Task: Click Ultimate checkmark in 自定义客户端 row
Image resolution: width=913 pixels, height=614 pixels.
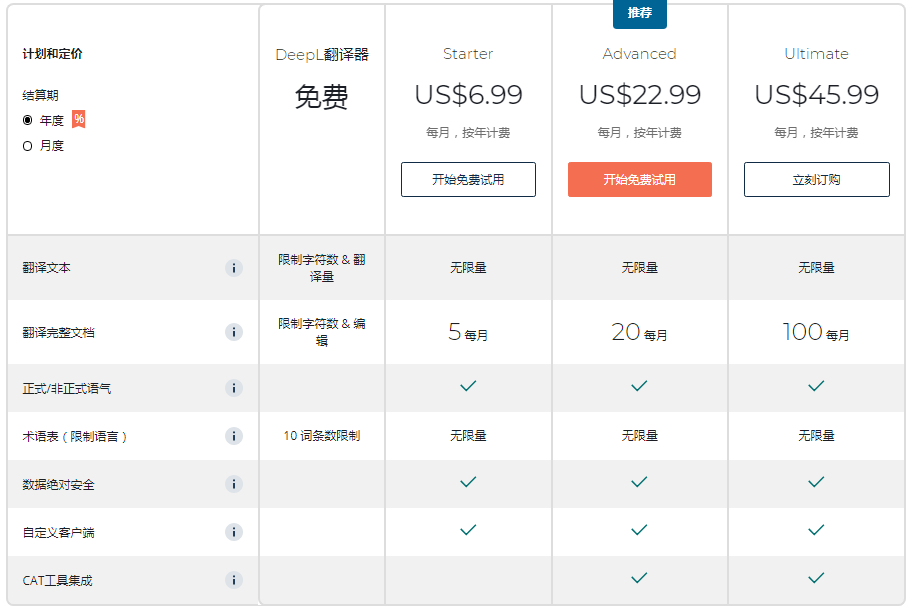Action: [x=816, y=530]
